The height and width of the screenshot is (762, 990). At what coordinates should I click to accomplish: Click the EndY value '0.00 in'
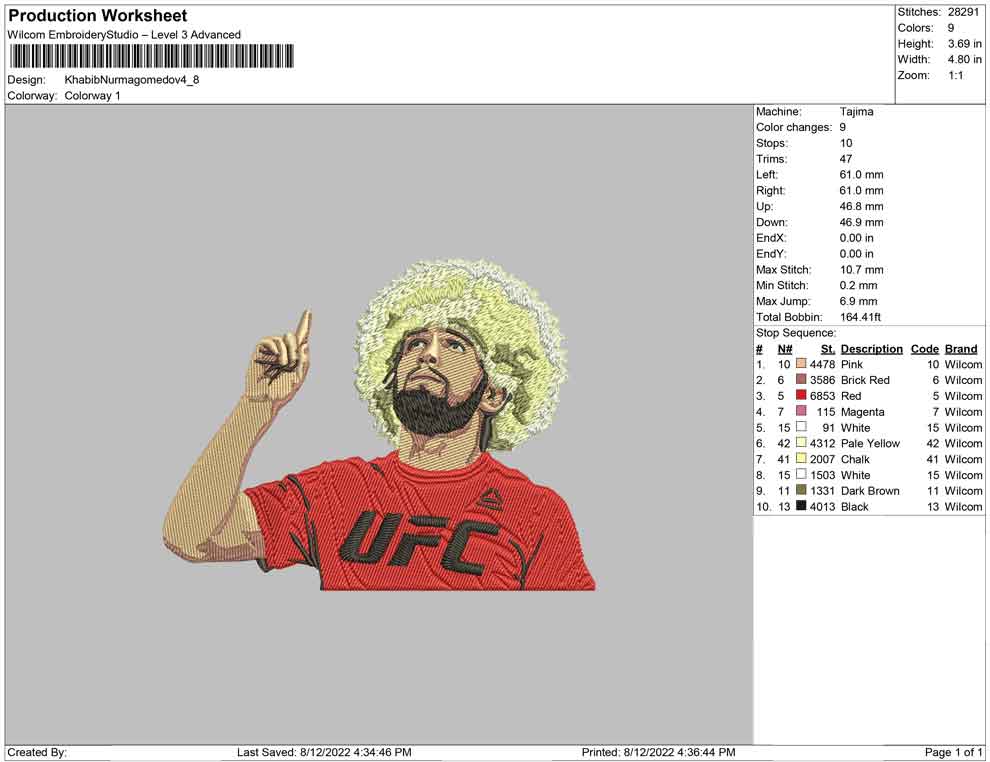857,254
